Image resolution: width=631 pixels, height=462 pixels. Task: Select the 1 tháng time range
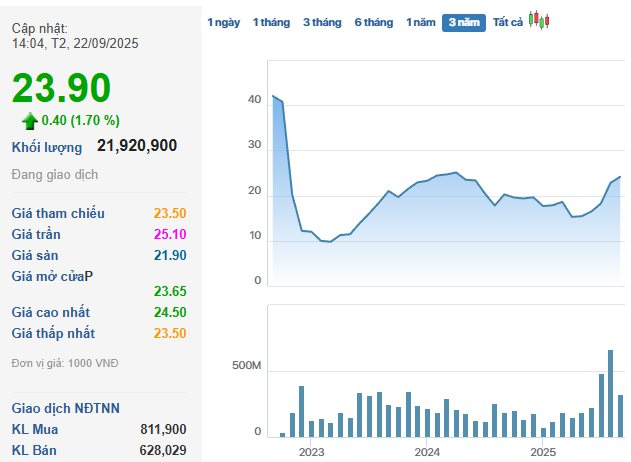click(x=270, y=22)
